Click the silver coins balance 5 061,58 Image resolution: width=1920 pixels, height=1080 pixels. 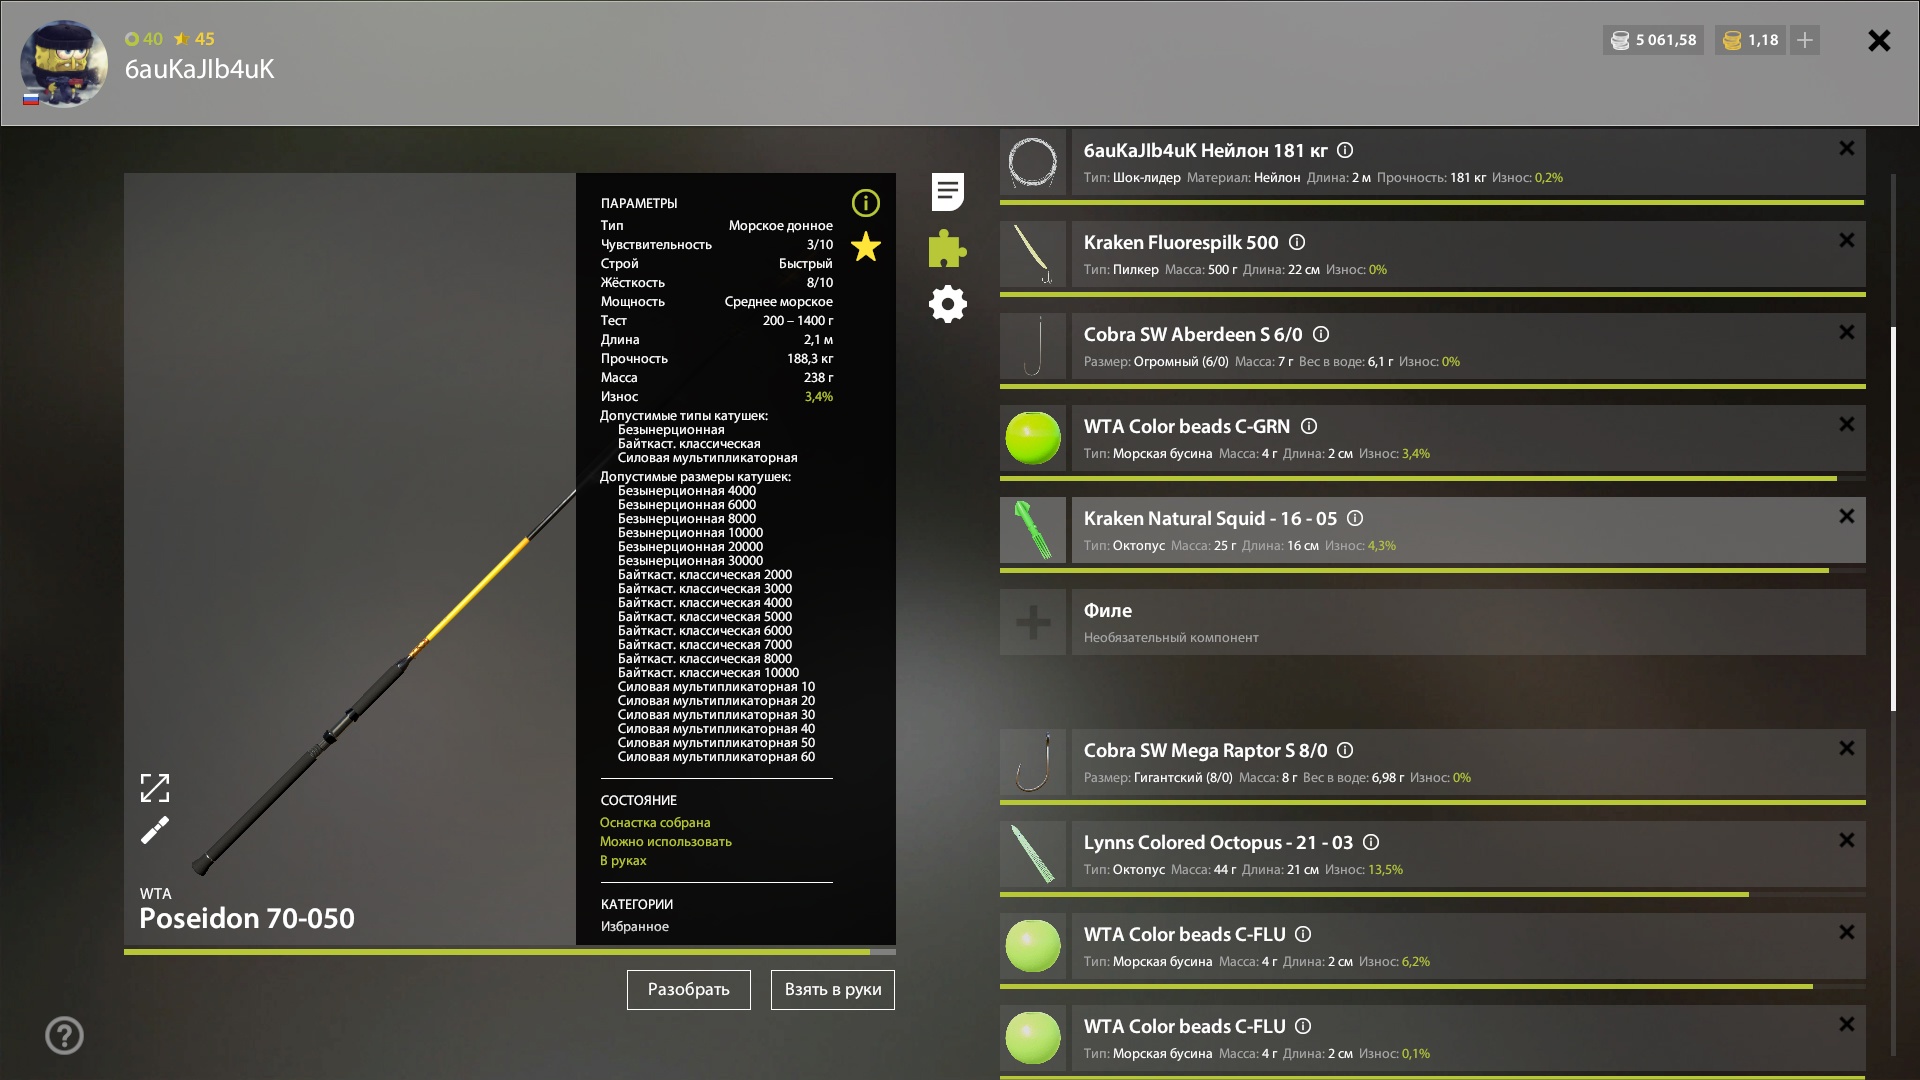pyautogui.click(x=1653, y=40)
